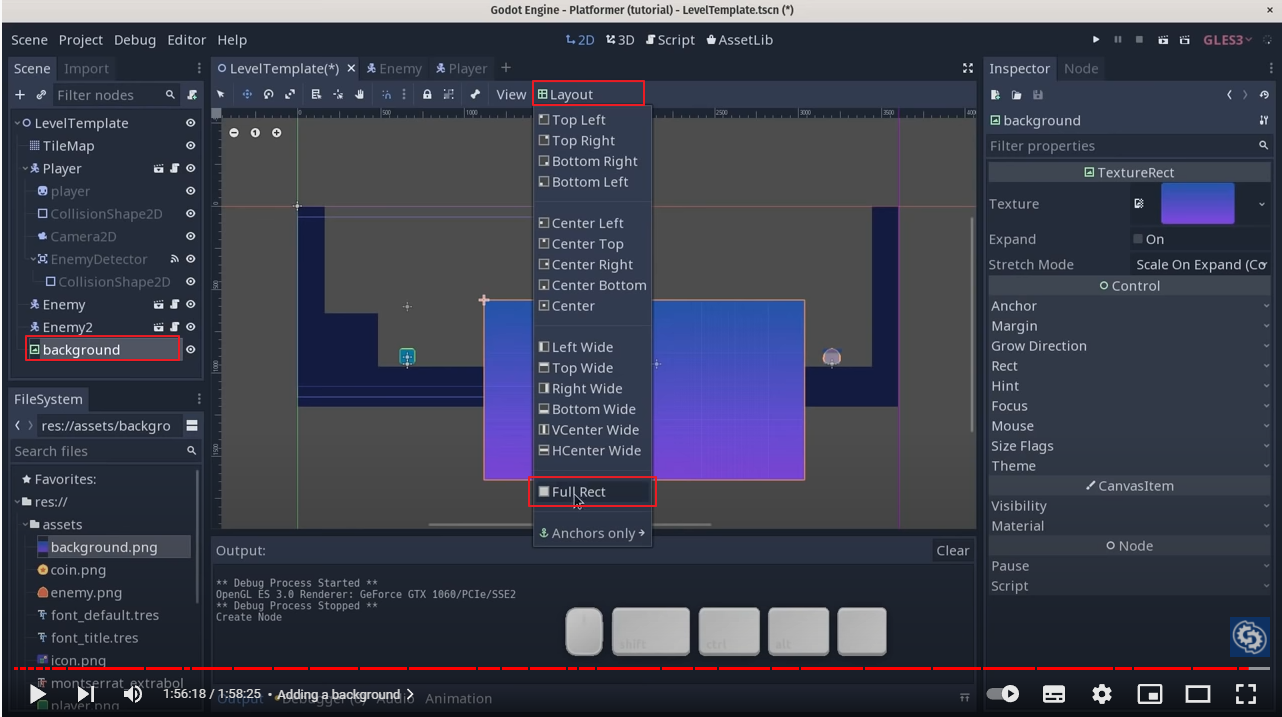This screenshot has height=717, width=1282.
Task: Switch to the Import tab
Action: tap(87, 68)
